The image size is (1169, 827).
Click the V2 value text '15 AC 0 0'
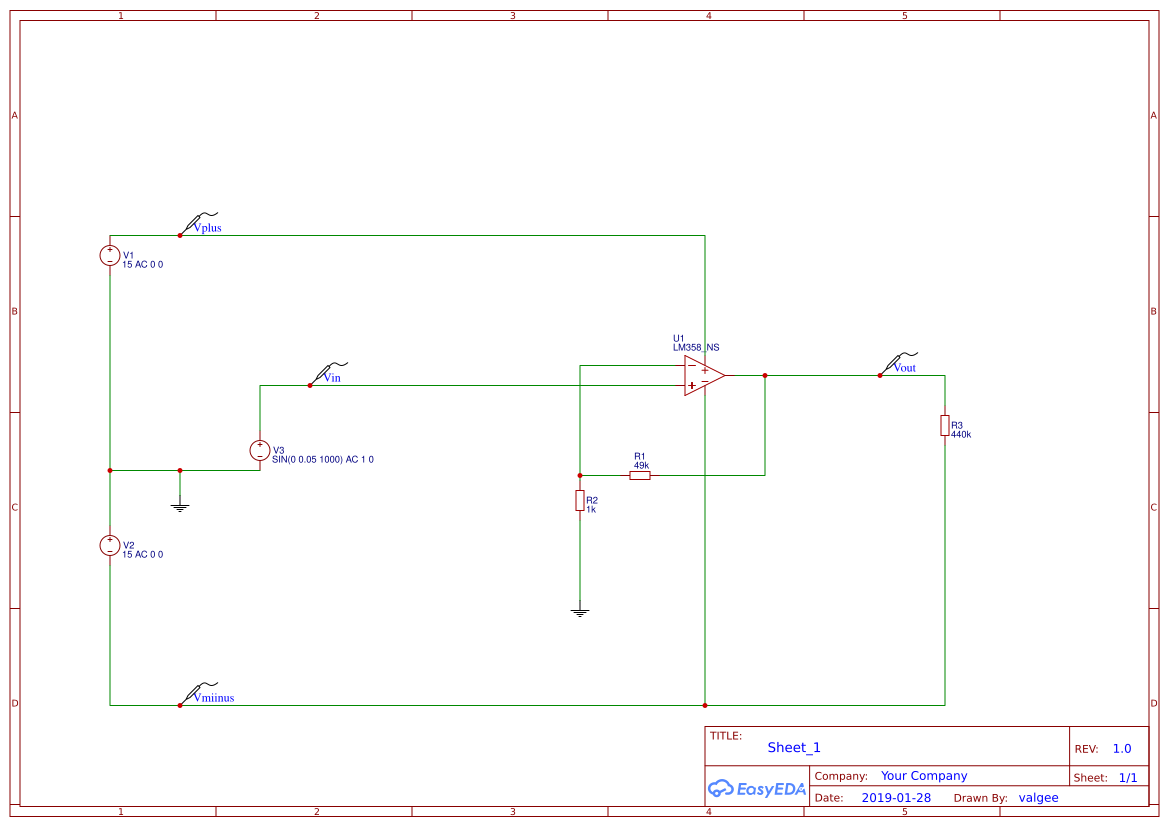coord(142,555)
